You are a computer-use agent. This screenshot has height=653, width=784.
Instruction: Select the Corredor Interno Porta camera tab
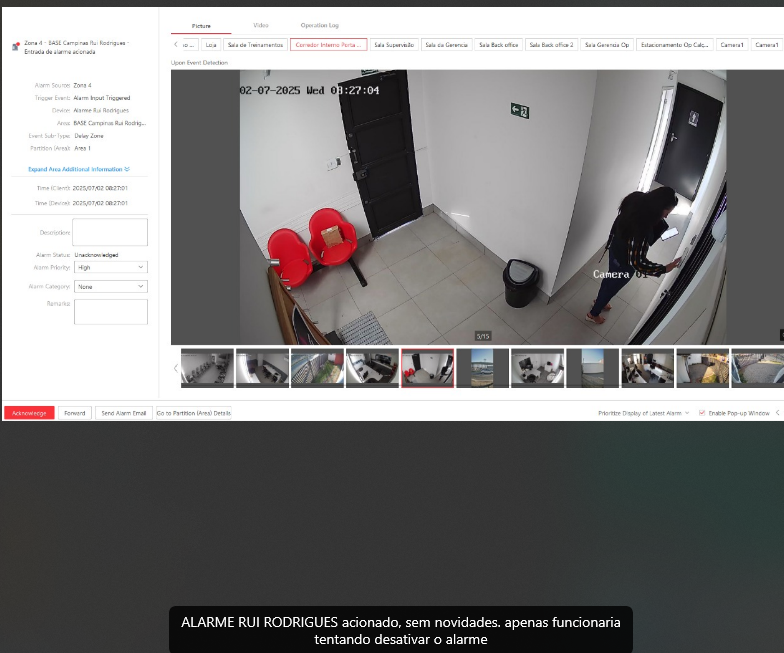point(328,44)
